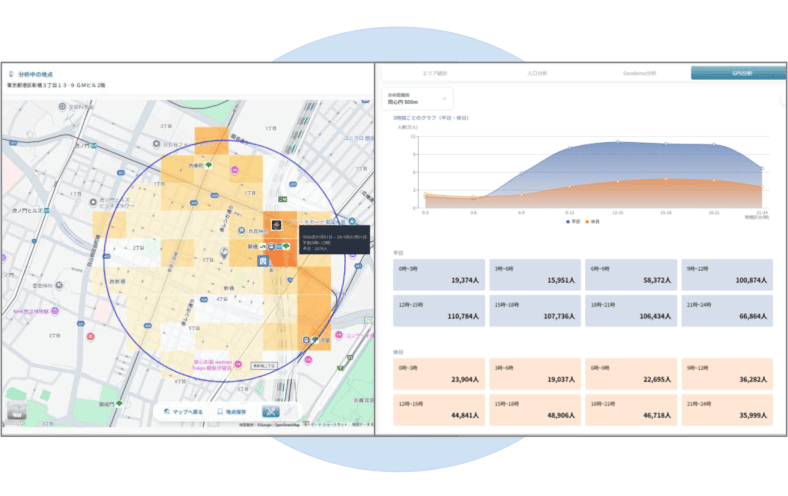Screen dimensions: 788x496
Task: Click the 休日 card showing 19,037人
Action: pyautogui.click(x=535, y=374)
